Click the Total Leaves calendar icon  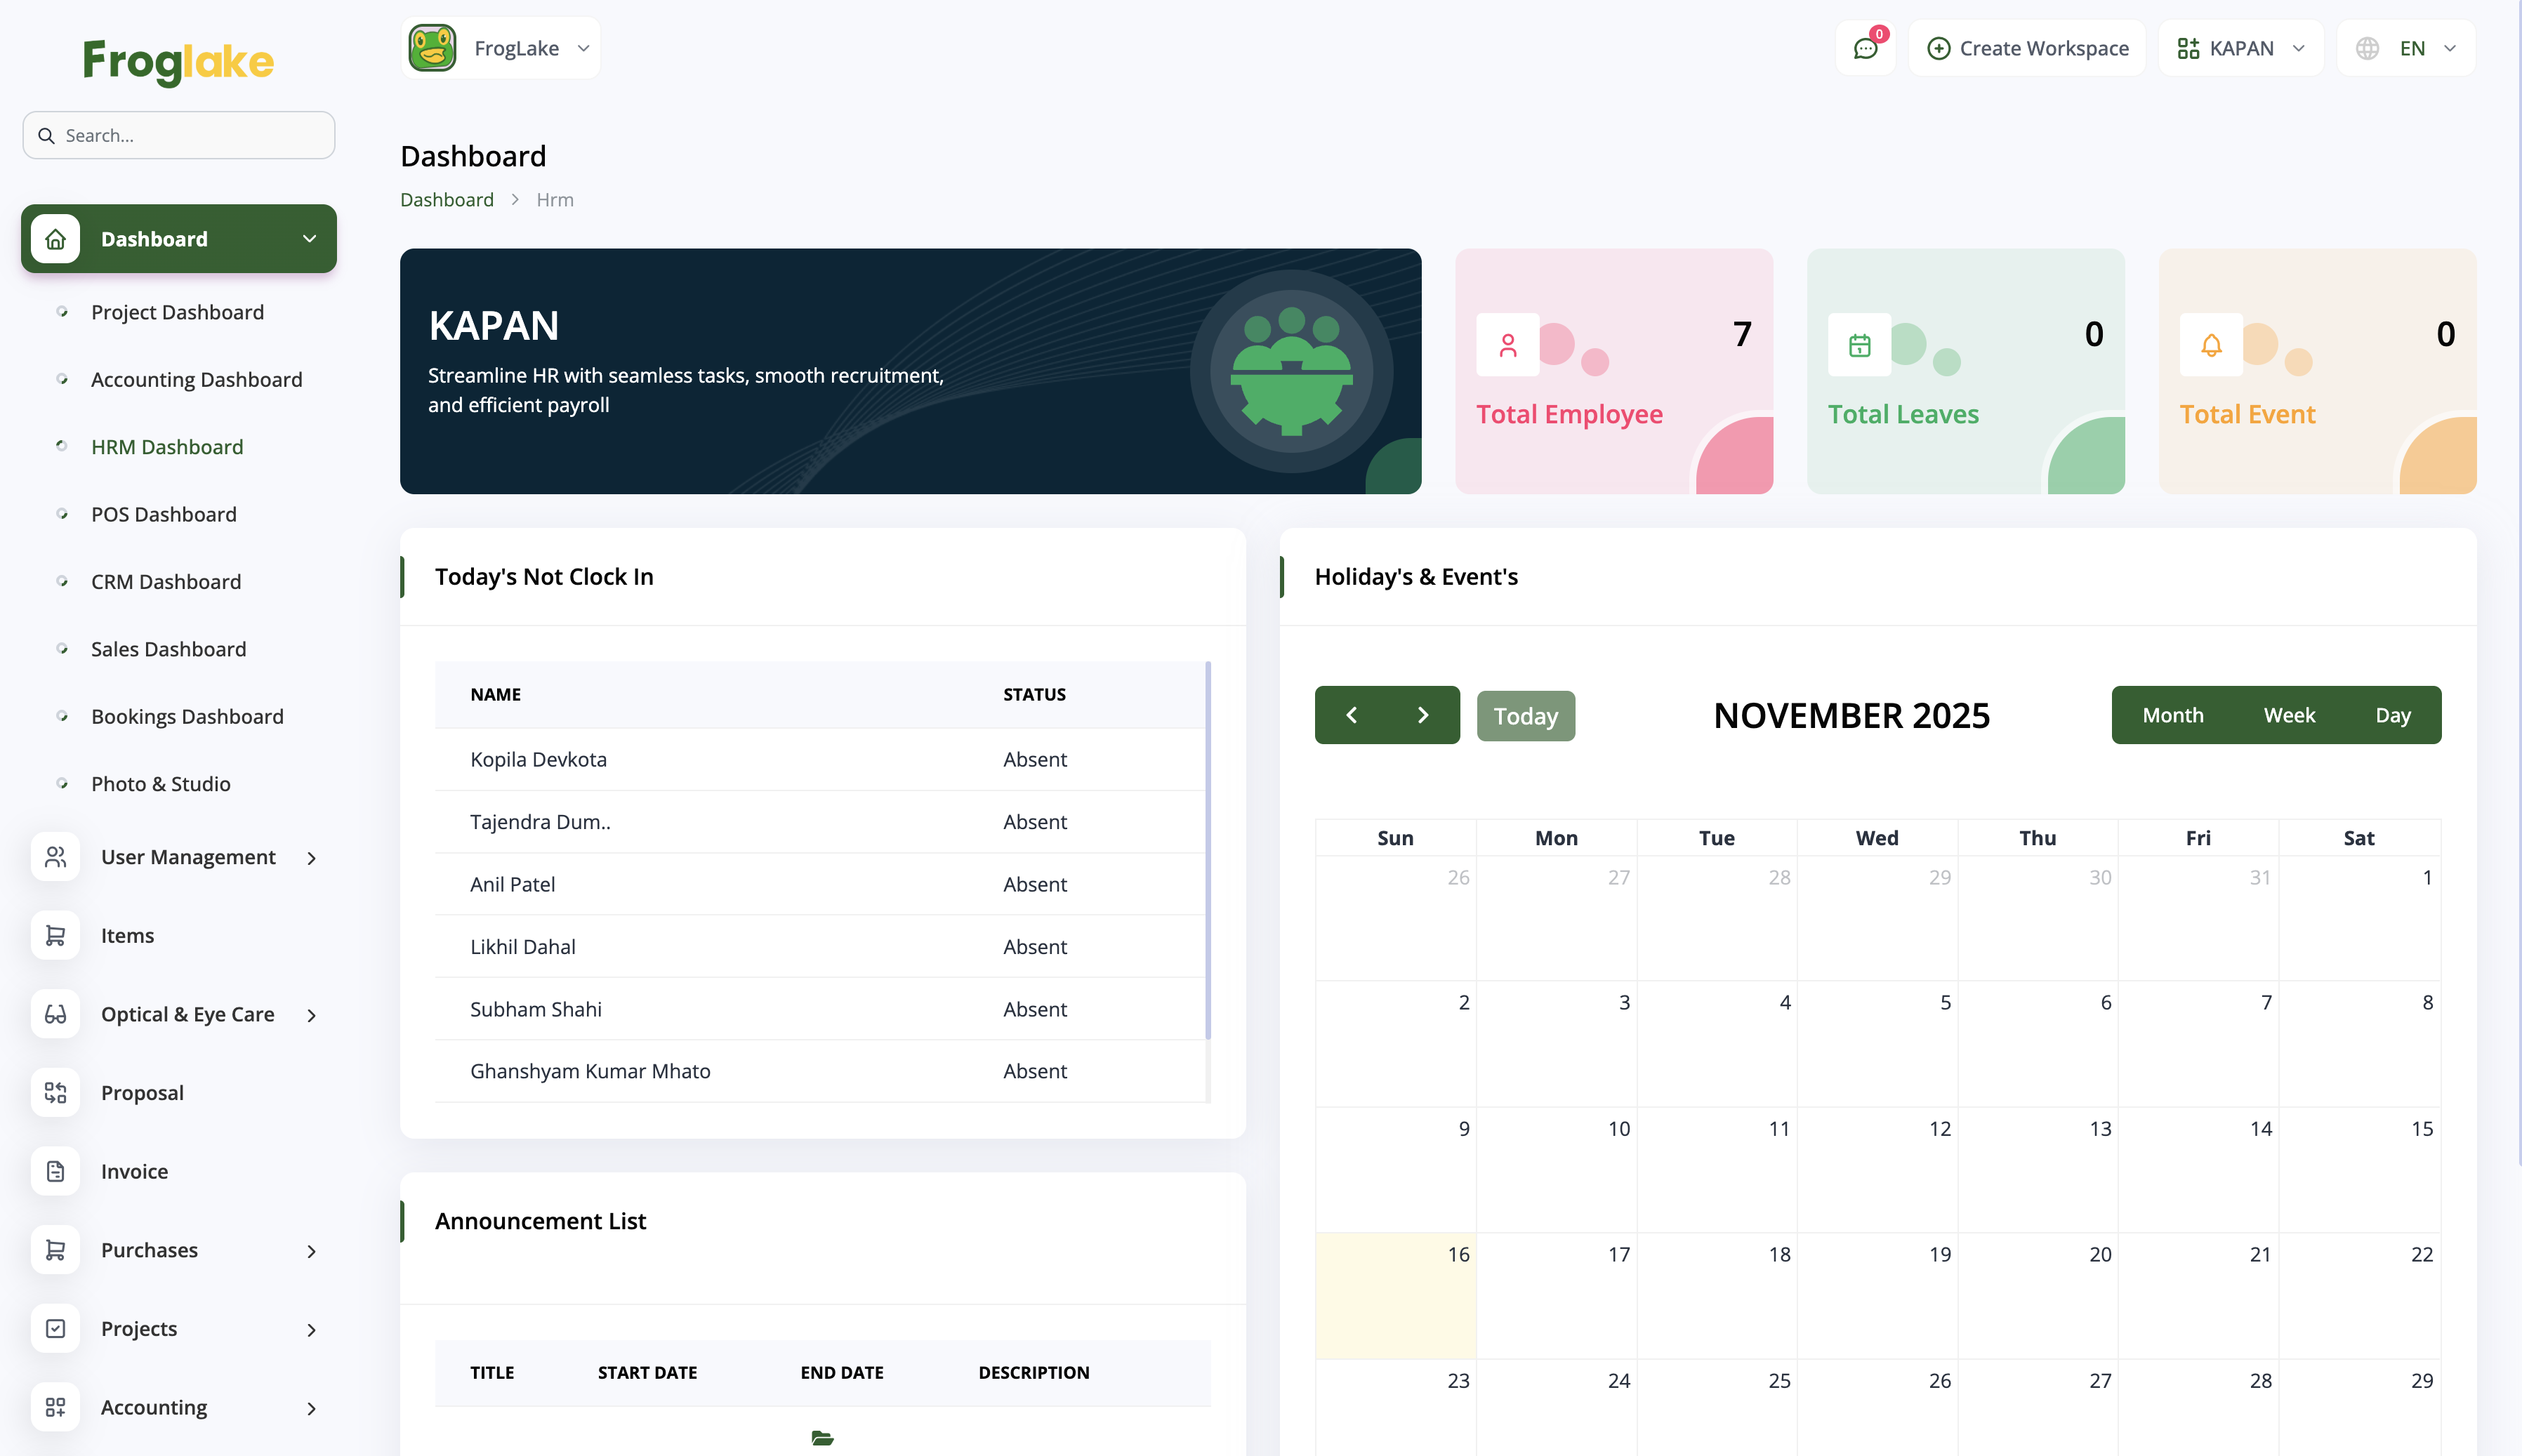[x=1859, y=345]
